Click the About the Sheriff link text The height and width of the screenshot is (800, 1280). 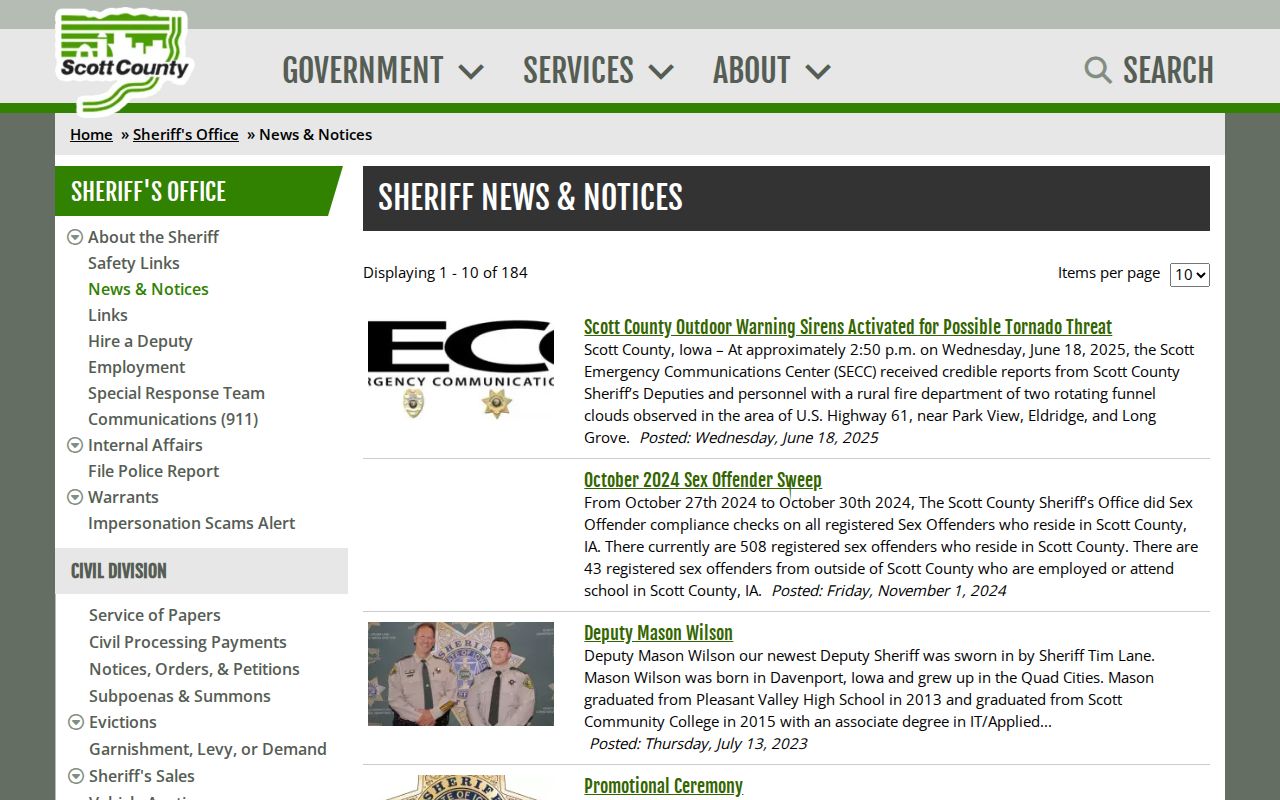coord(153,237)
